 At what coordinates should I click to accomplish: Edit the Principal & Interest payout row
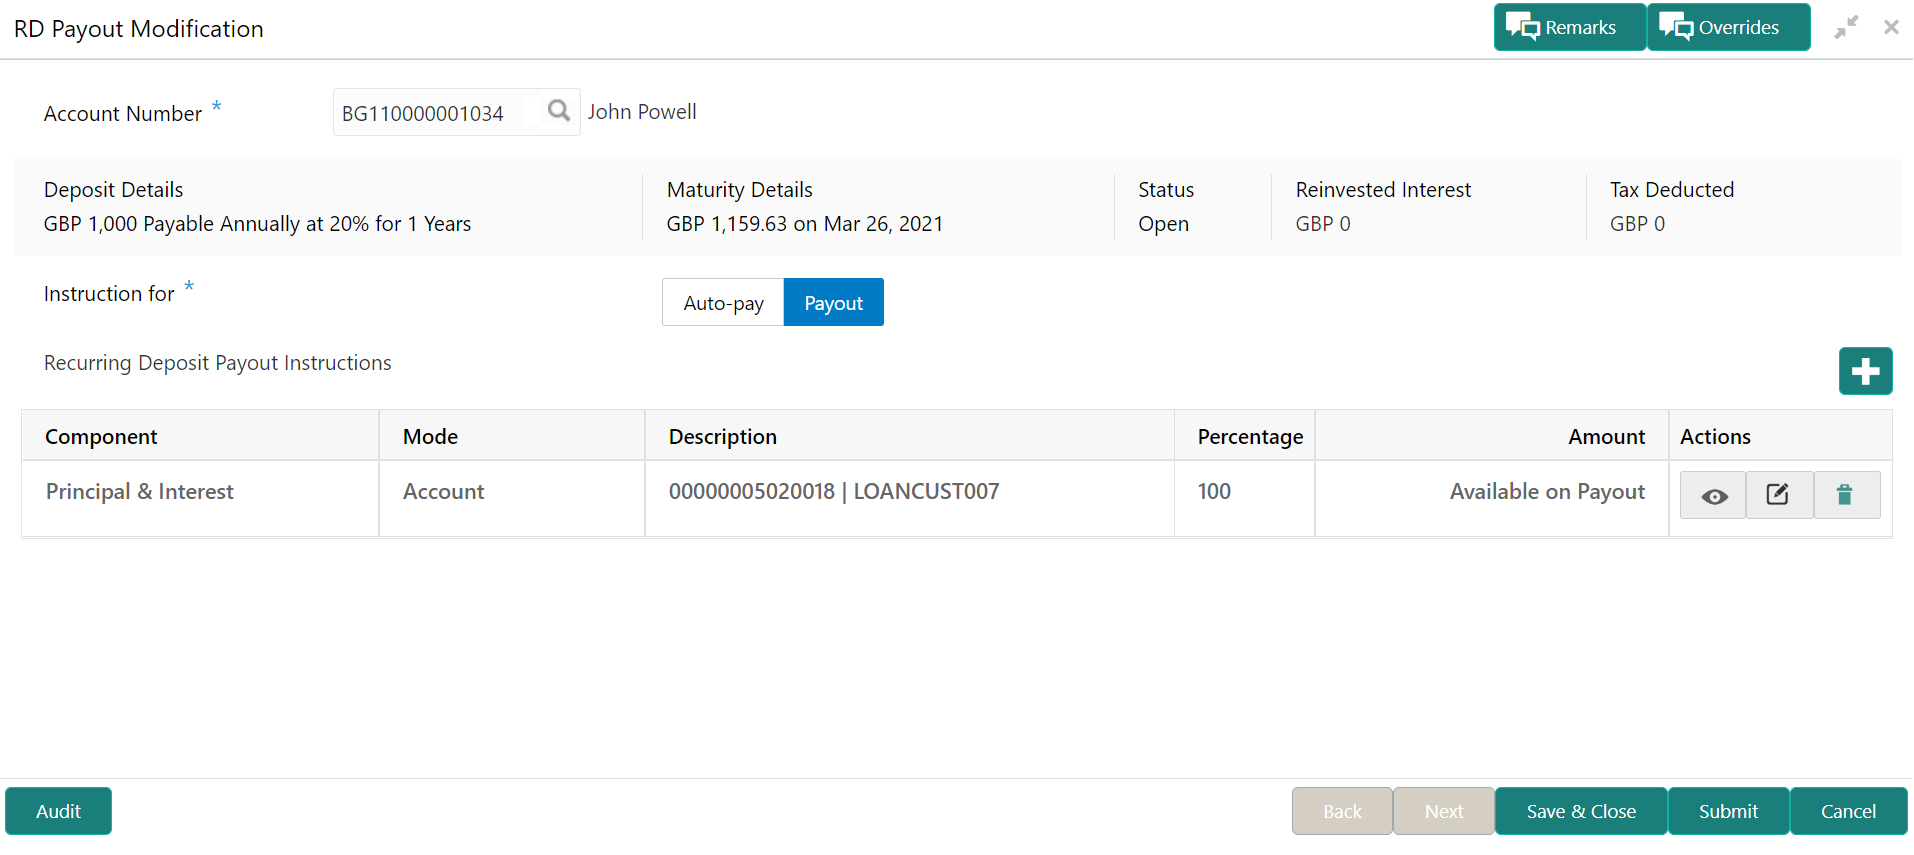(x=1778, y=495)
